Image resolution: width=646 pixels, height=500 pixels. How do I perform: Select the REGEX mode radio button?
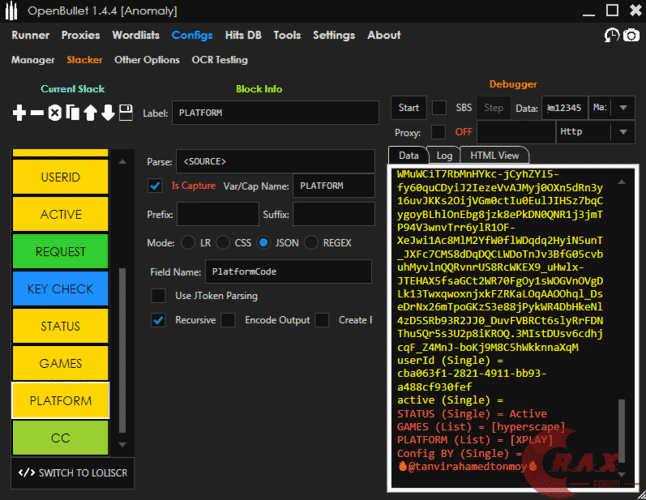312,242
